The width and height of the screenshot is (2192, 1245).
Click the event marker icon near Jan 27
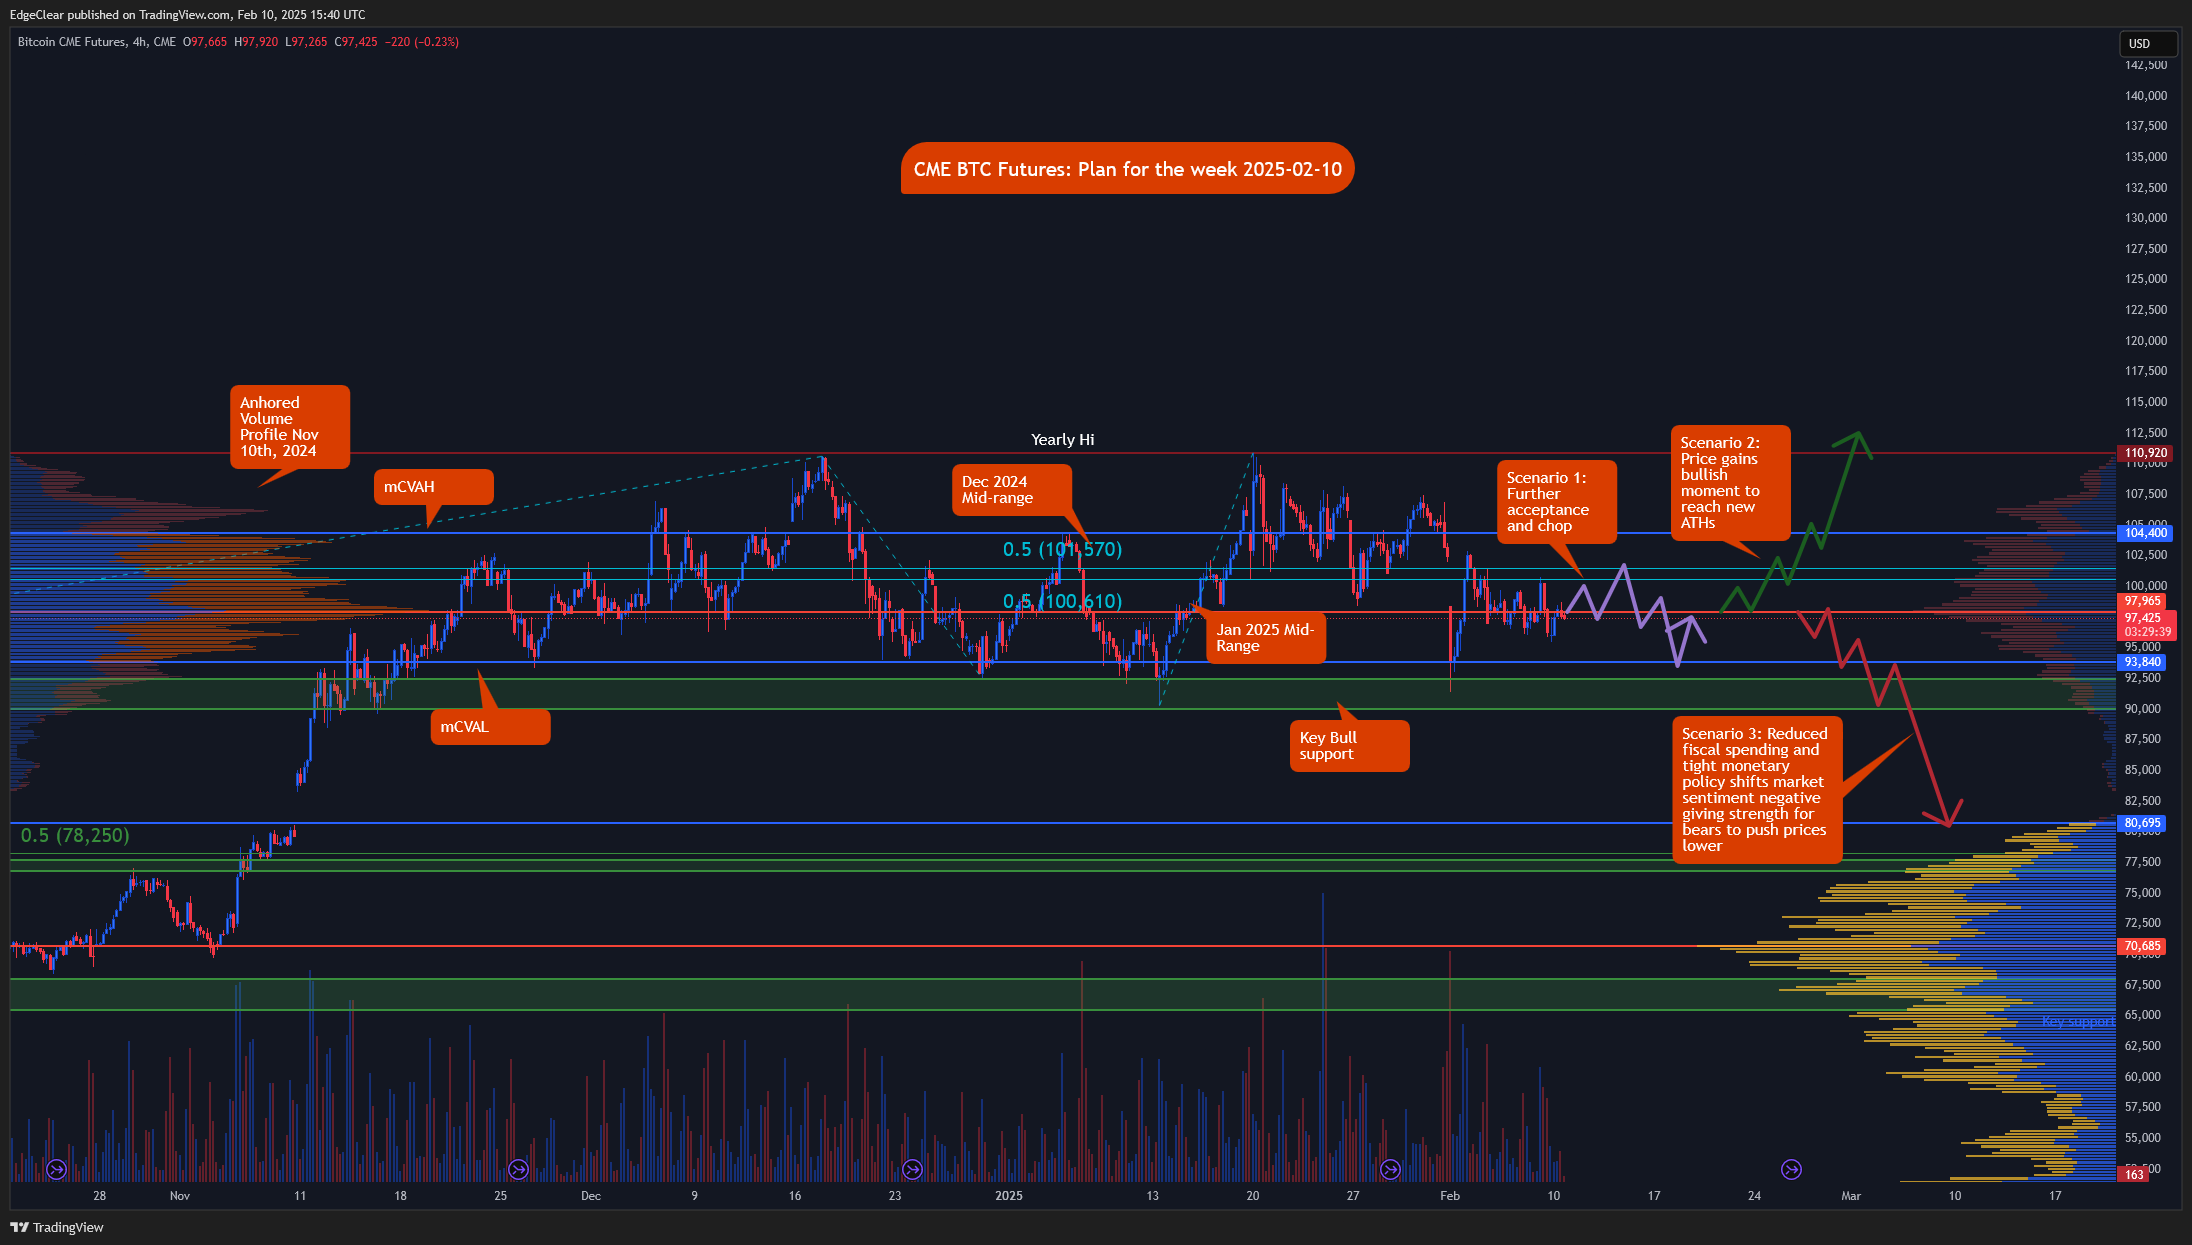click(x=1390, y=1168)
